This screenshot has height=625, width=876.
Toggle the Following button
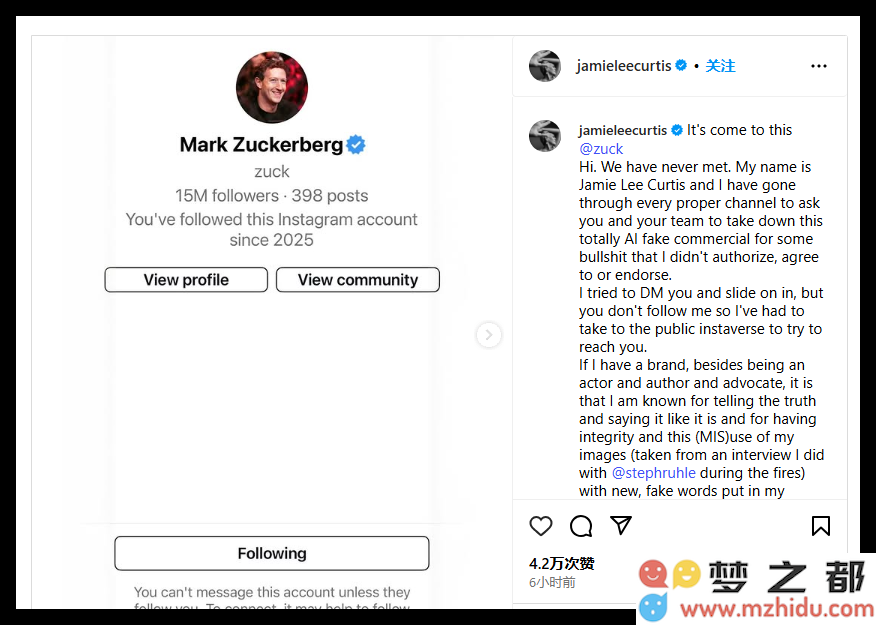pos(272,553)
